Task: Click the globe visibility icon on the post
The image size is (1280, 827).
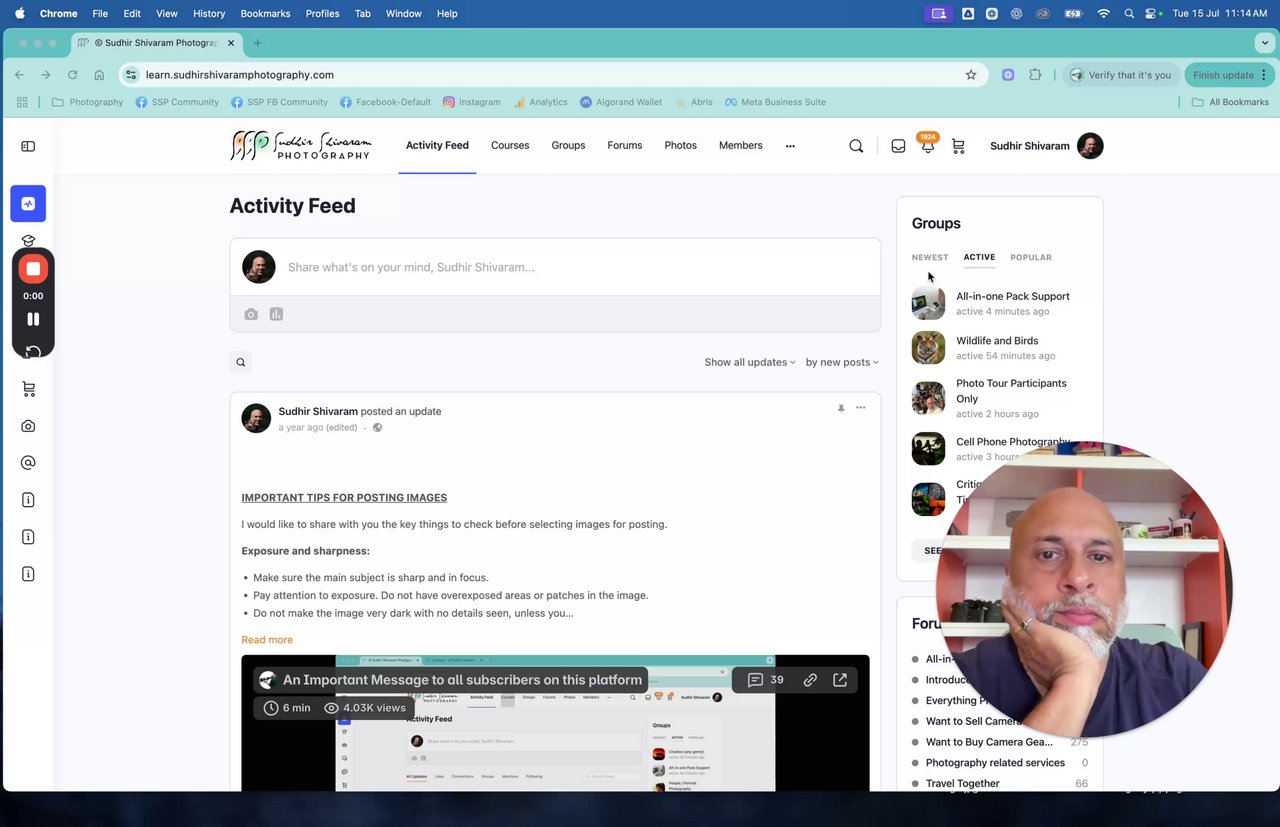Action: 377,427
